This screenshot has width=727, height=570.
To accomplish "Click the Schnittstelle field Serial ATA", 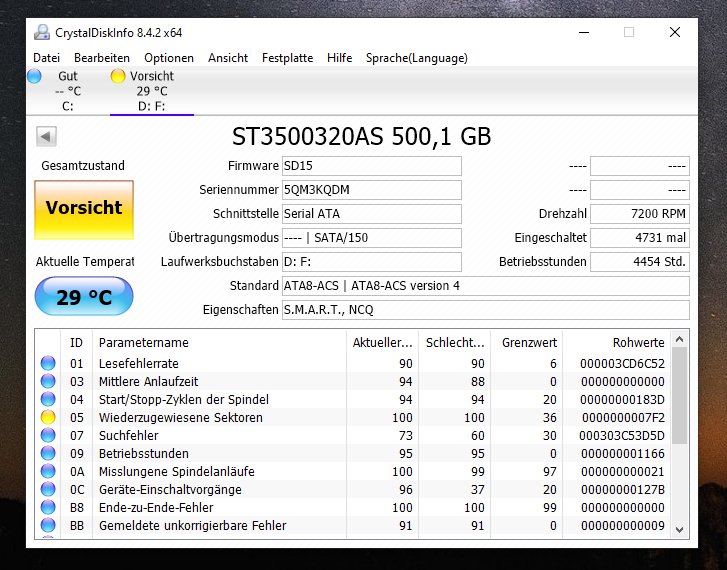I will (372, 214).
